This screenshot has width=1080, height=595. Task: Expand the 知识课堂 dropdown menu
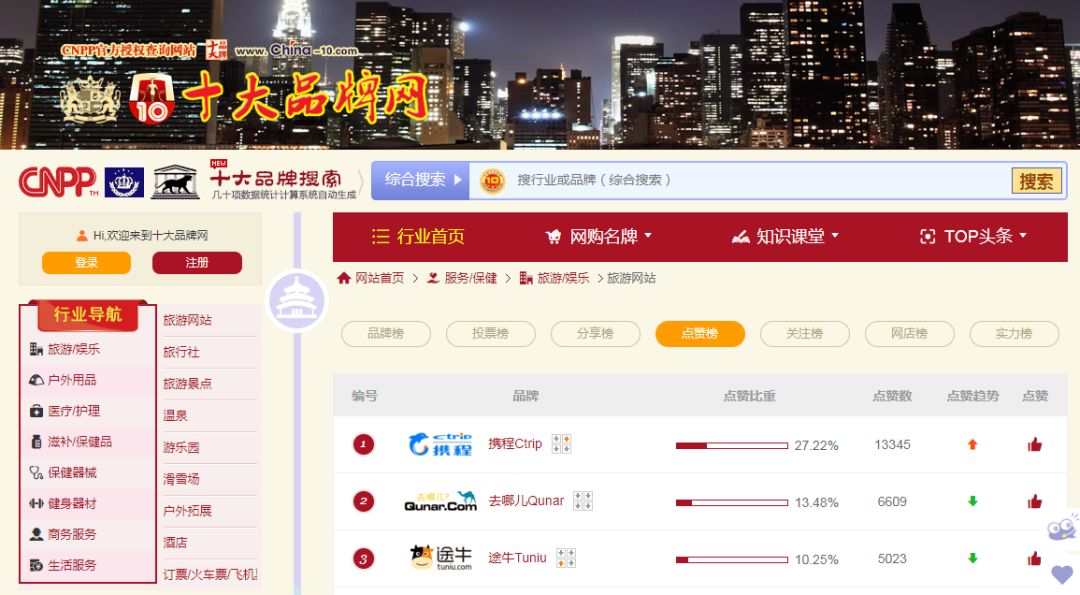click(x=785, y=237)
